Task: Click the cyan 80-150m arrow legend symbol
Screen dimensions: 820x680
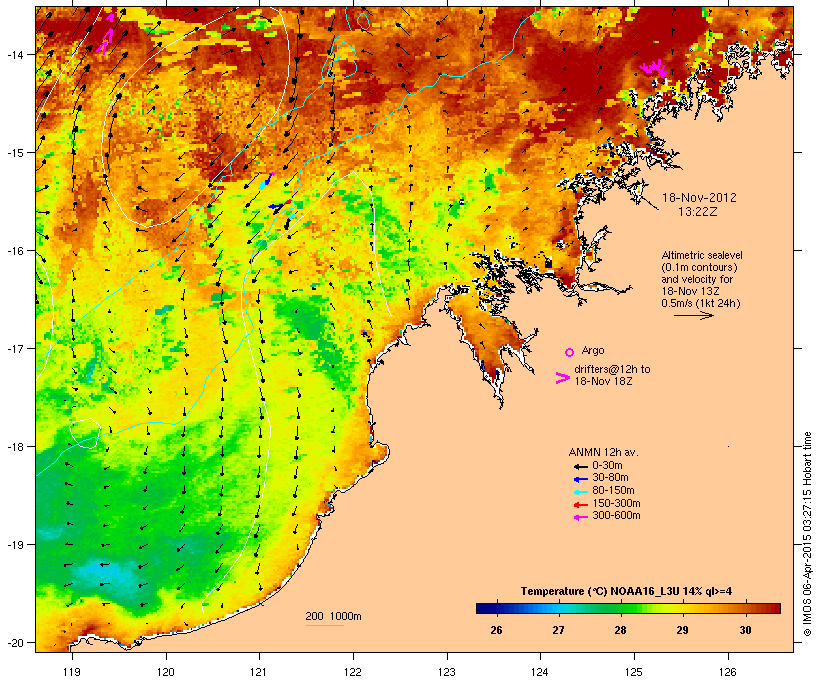Action: (x=580, y=492)
